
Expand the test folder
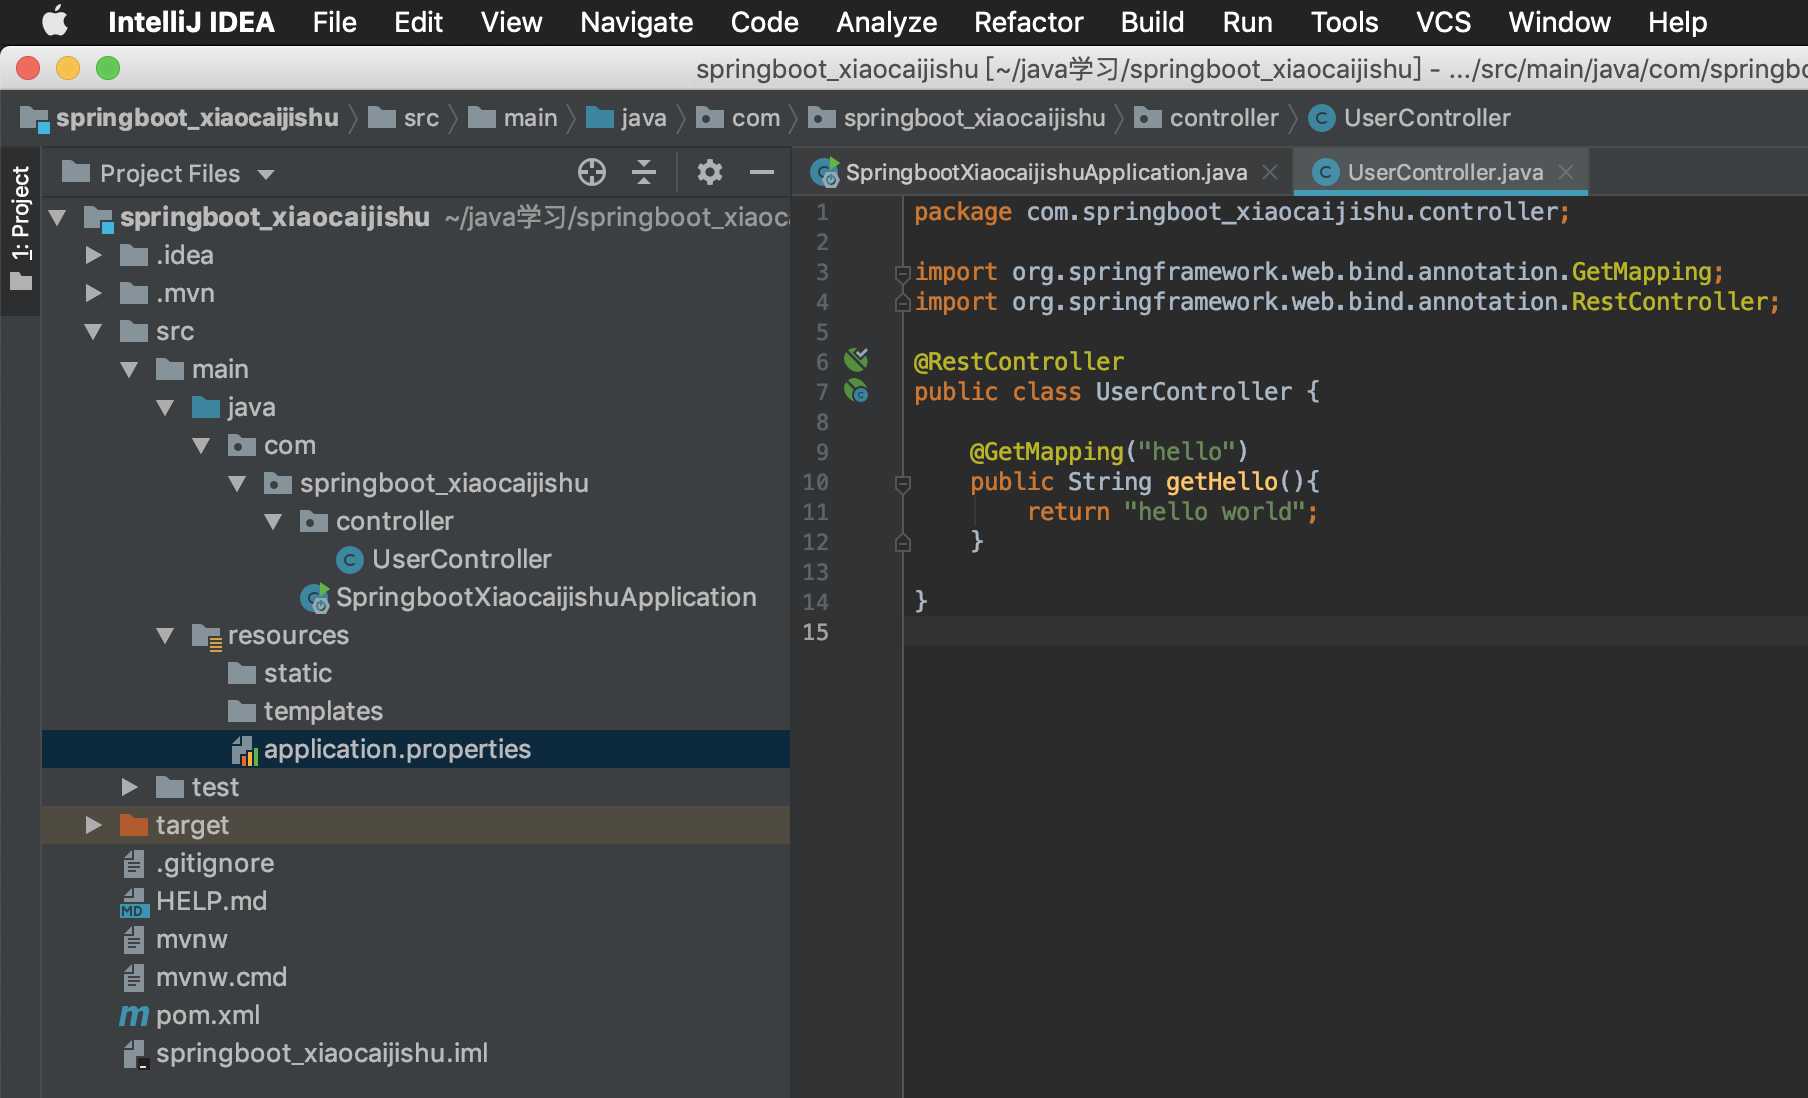point(129,787)
